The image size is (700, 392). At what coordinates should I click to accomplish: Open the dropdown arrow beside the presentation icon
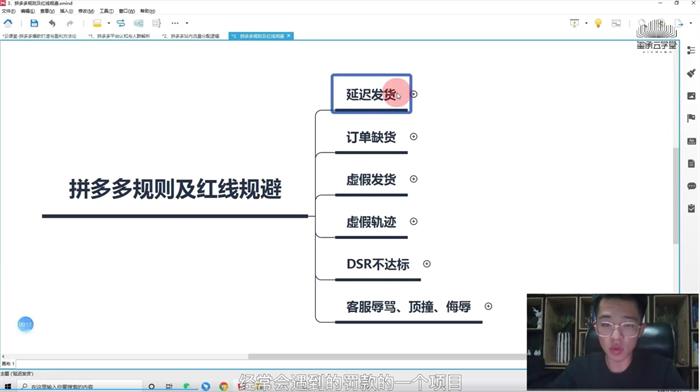pos(586,23)
